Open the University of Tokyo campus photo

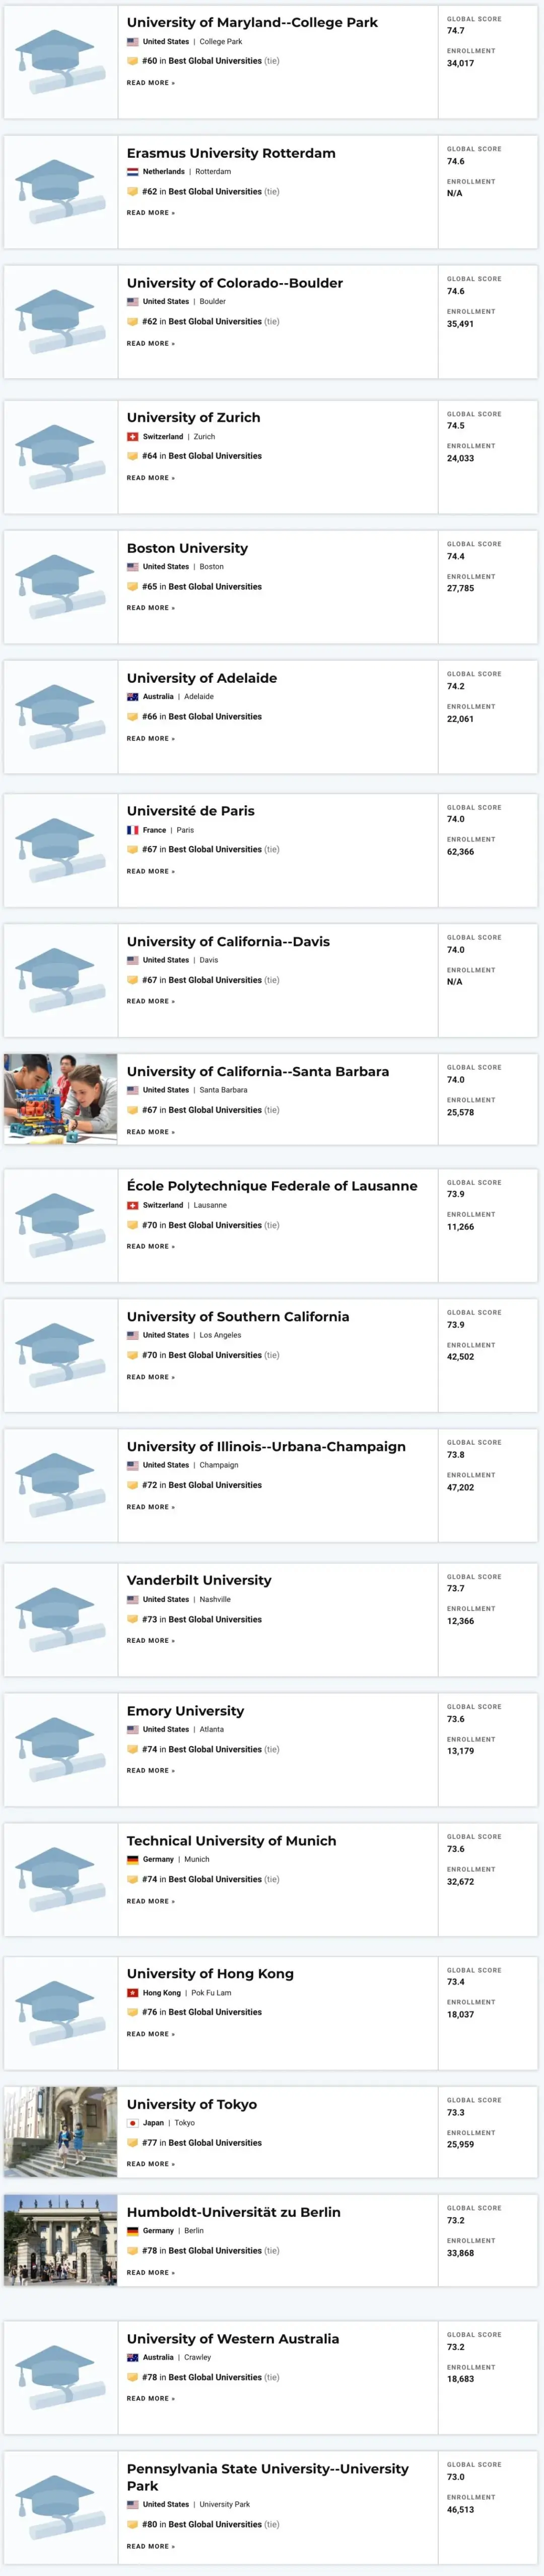pos(60,2131)
